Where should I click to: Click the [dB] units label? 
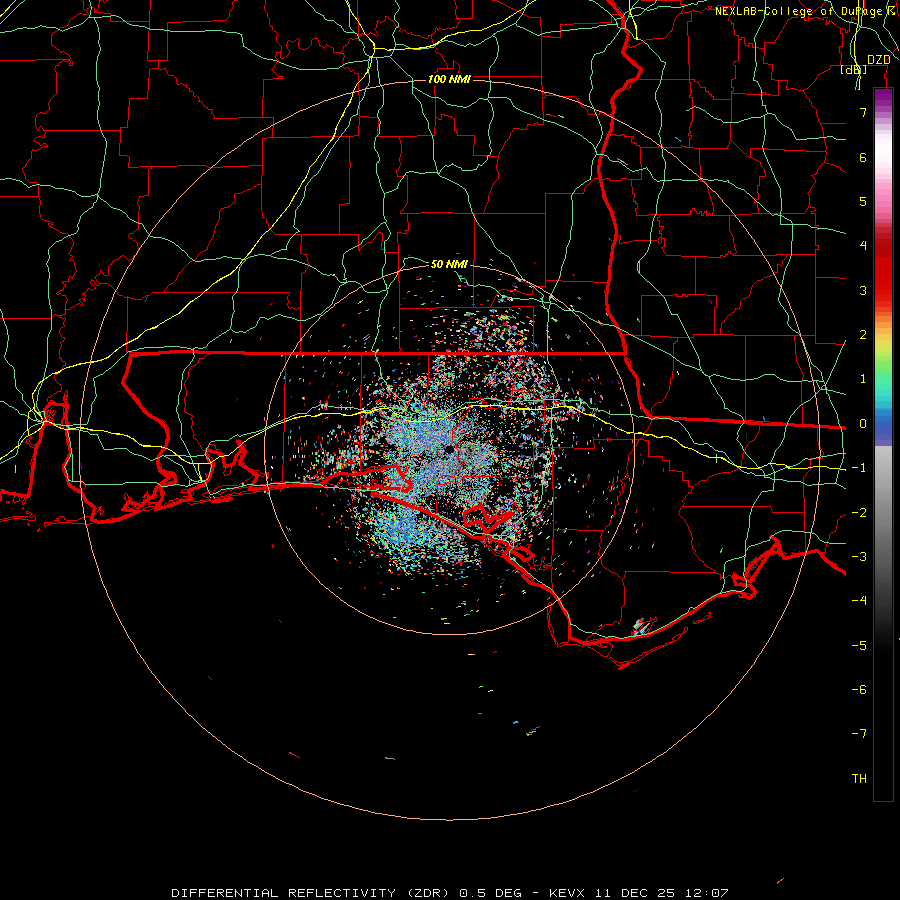853,70
